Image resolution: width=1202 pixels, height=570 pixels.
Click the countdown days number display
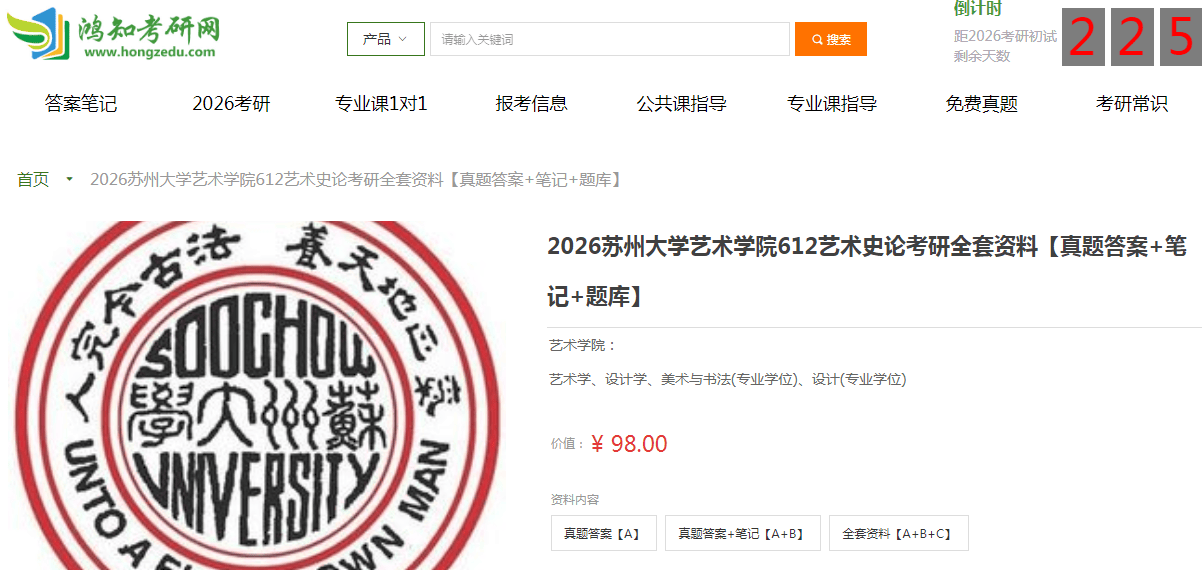(x=1131, y=37)
